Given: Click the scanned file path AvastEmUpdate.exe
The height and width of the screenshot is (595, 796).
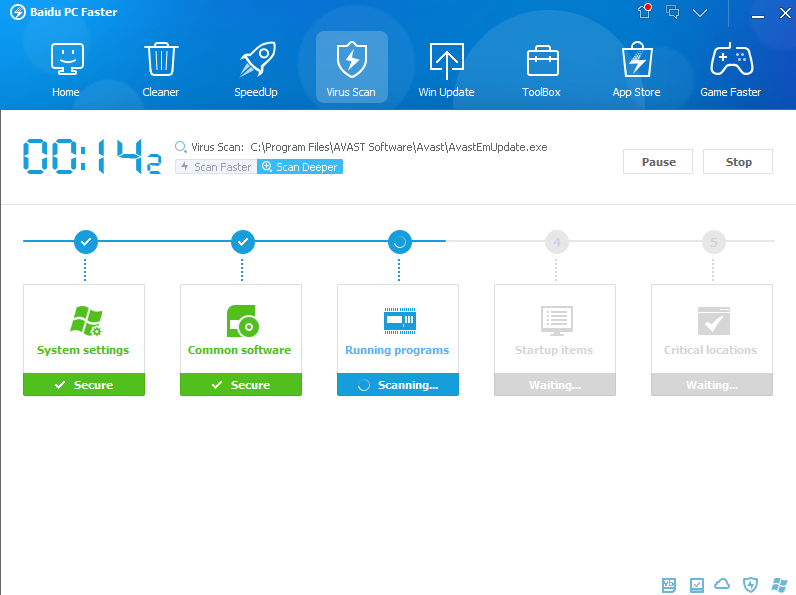Looking at the screenshot, I should (x=399, y=147).
